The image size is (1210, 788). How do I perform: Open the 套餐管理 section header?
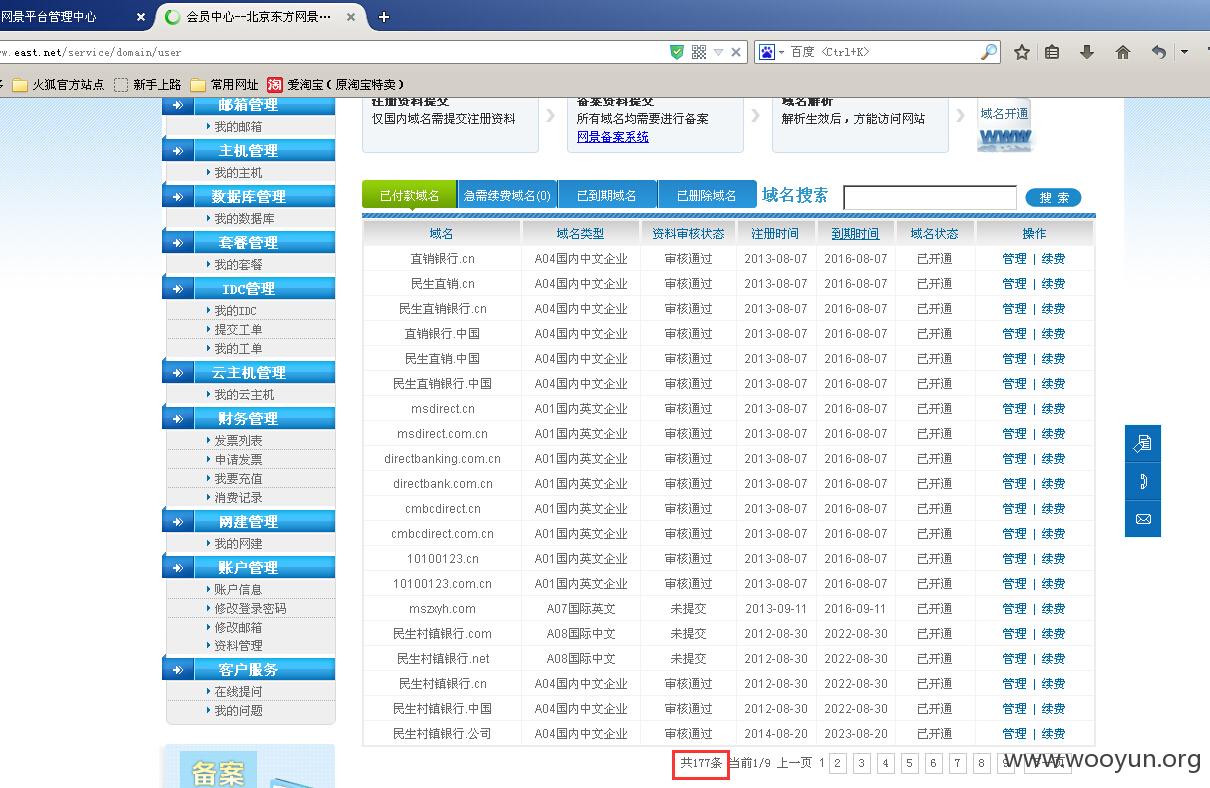pyautogui.click(x=250, y=243)
